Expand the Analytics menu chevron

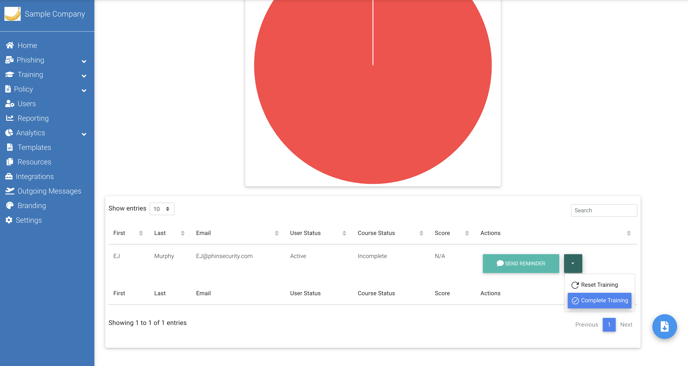tap(84, 134)
